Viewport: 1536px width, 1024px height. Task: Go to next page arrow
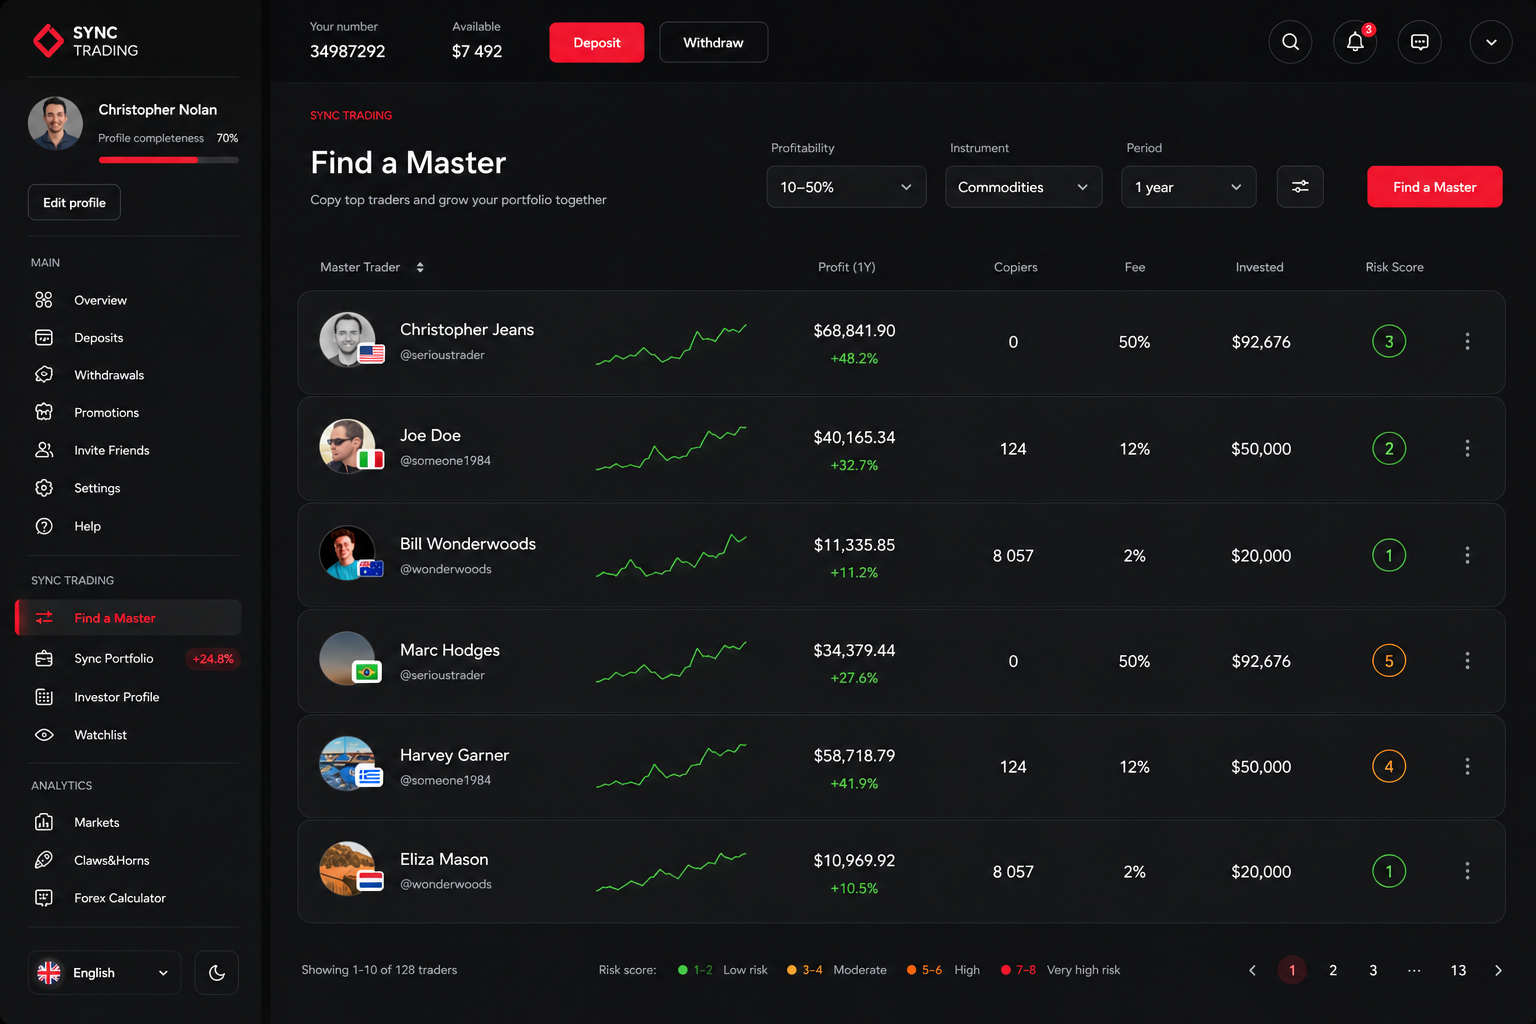point(1498,970)
